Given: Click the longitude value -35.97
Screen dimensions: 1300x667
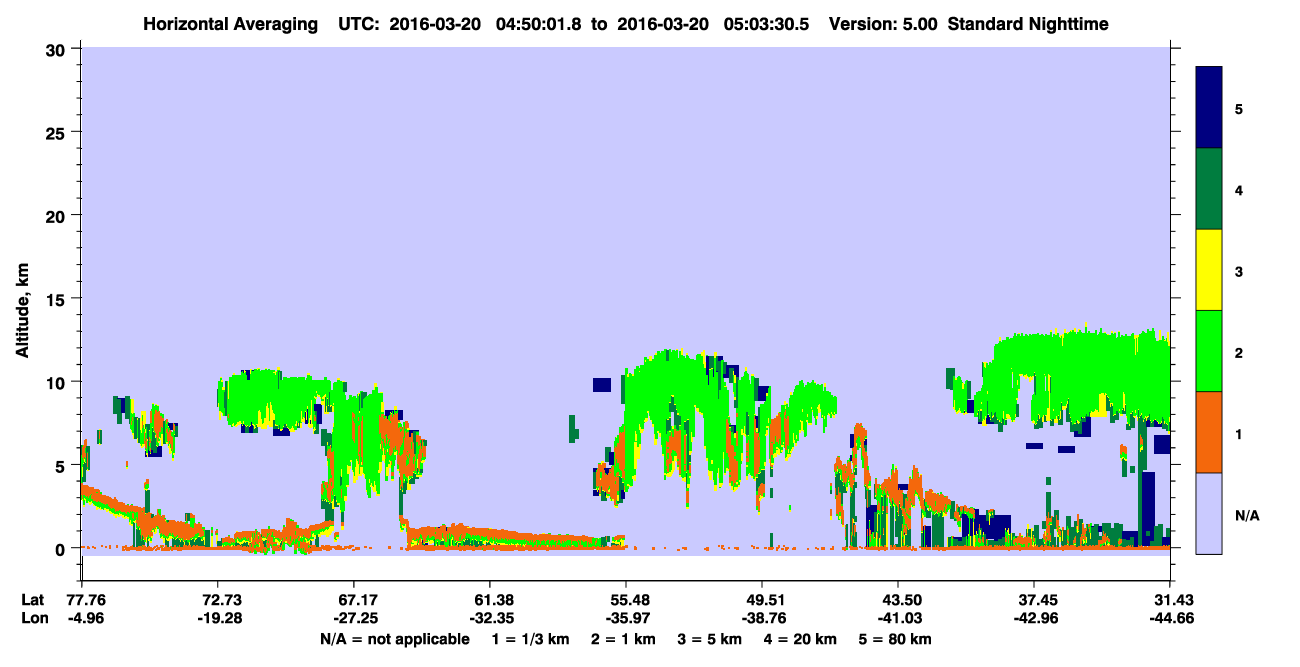Looking at the screenshot, I should tap(626, 618).
